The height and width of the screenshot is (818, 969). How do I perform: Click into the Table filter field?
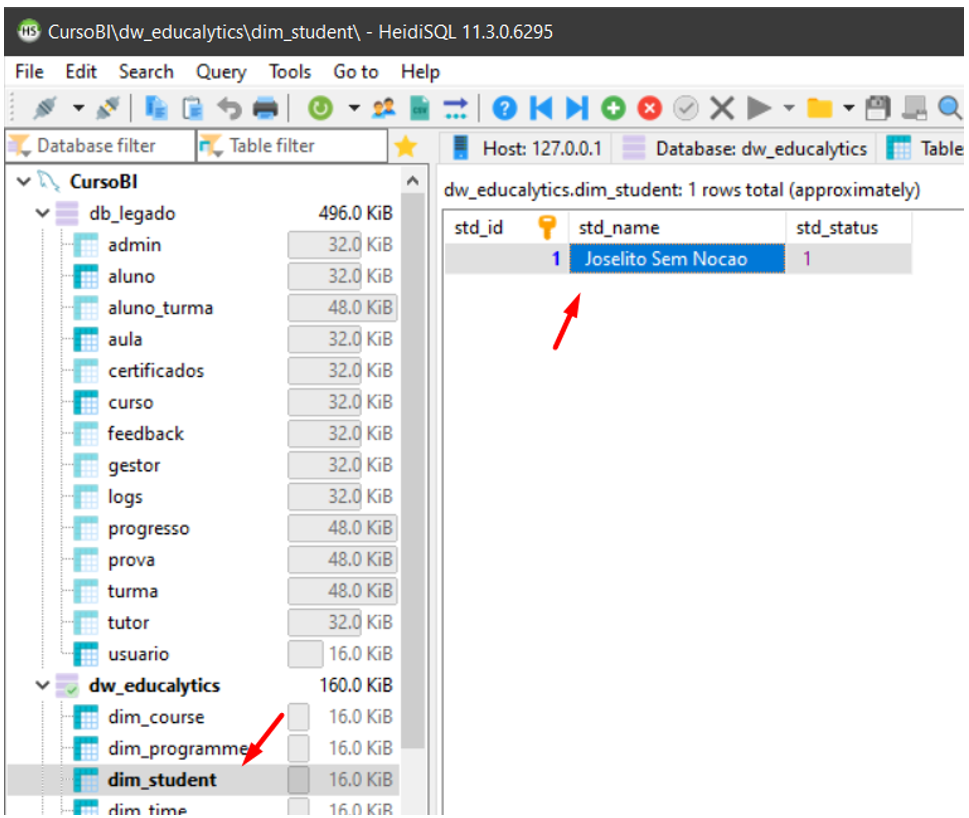click(x=292, y=146)
